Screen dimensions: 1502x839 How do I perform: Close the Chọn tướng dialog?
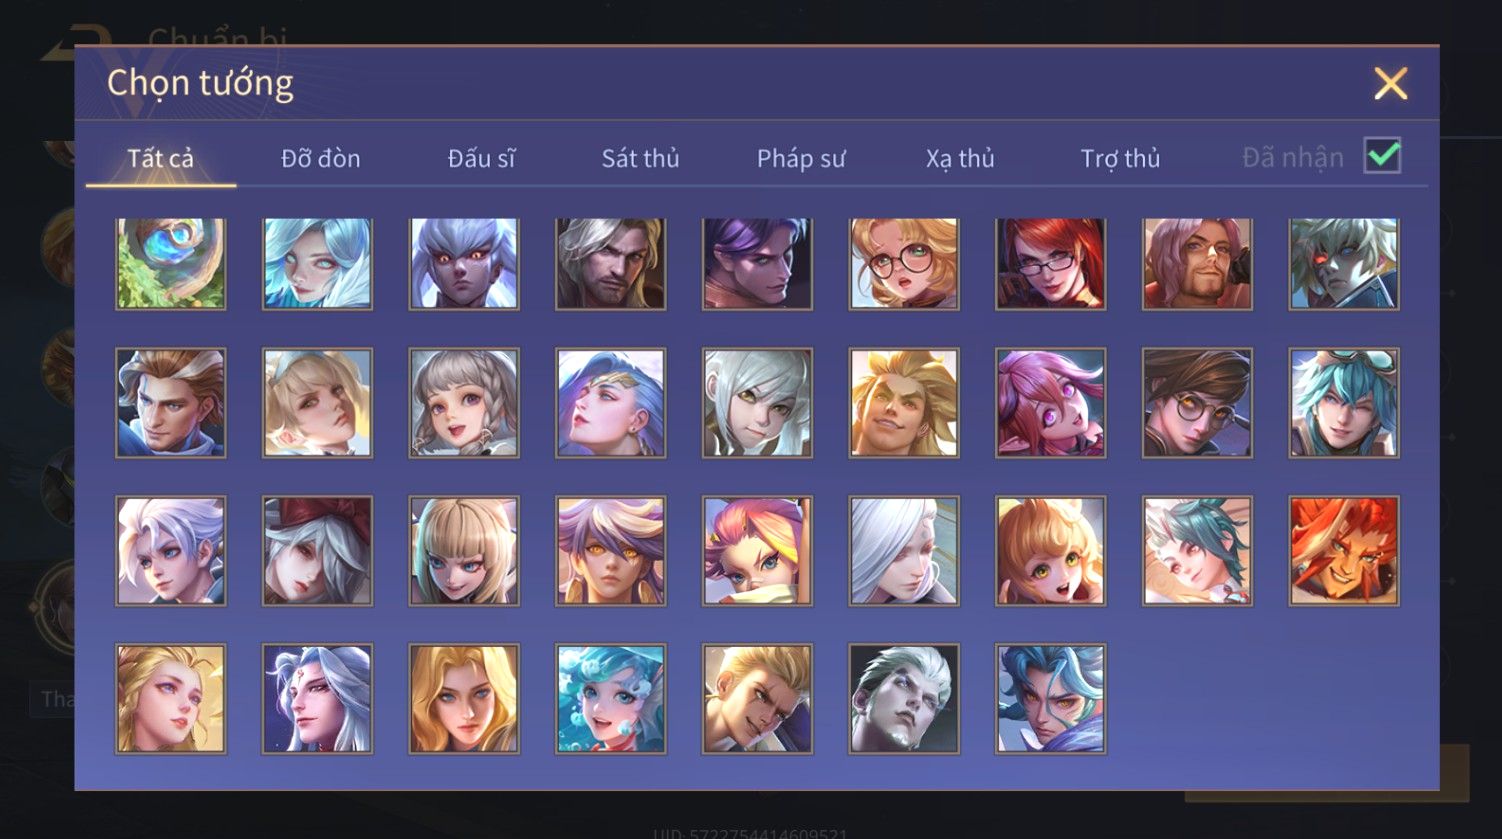coord(1390,83)
